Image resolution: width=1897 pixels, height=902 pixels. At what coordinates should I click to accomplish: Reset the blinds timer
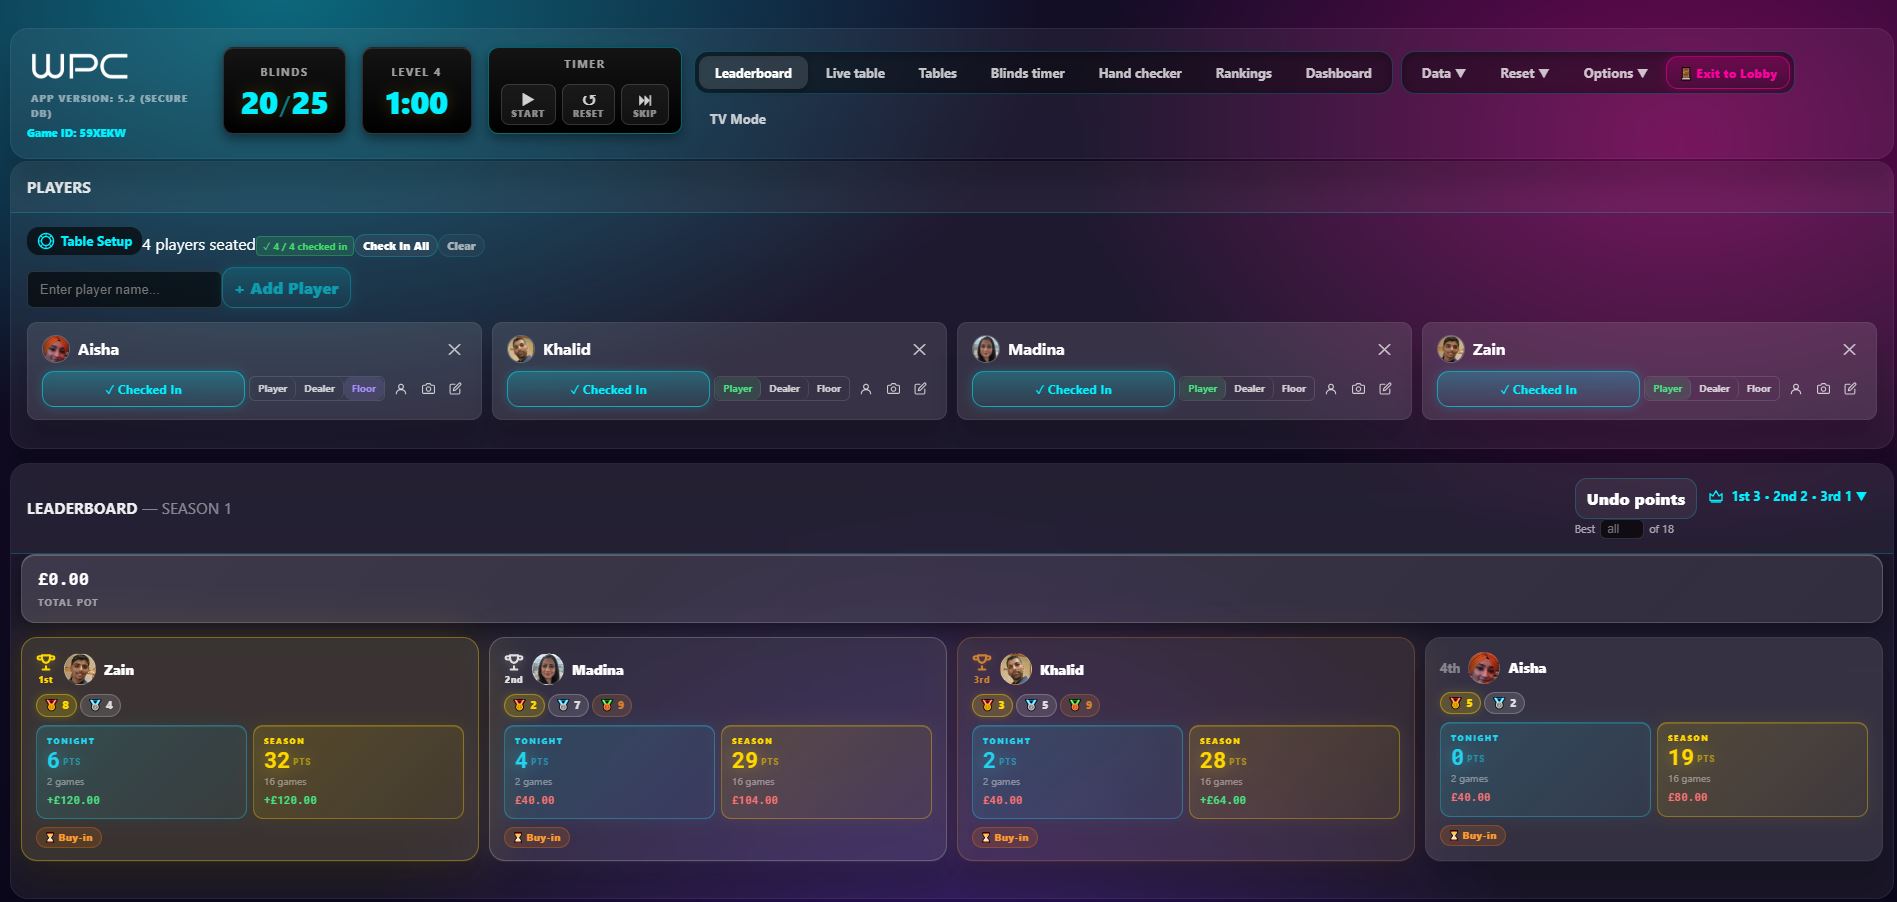588,104
